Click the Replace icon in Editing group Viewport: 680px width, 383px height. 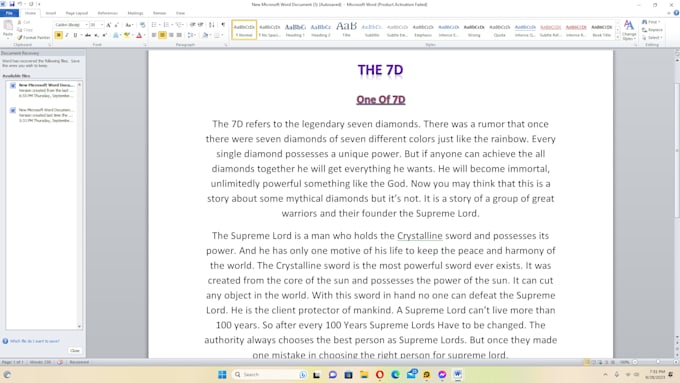tap(644, 30)
